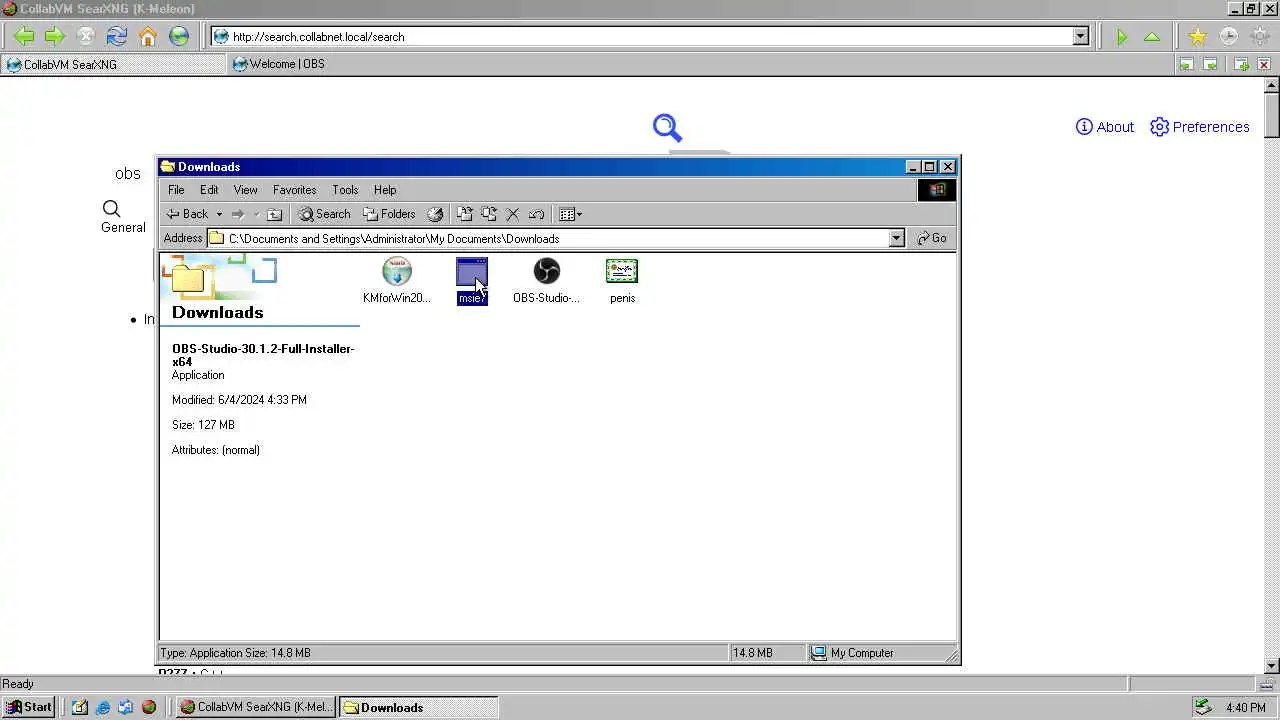This screenshot has height=720, width=1280.
Task: Click CollabVM SearXNG taskbar button
Action: tap(257, 707)
